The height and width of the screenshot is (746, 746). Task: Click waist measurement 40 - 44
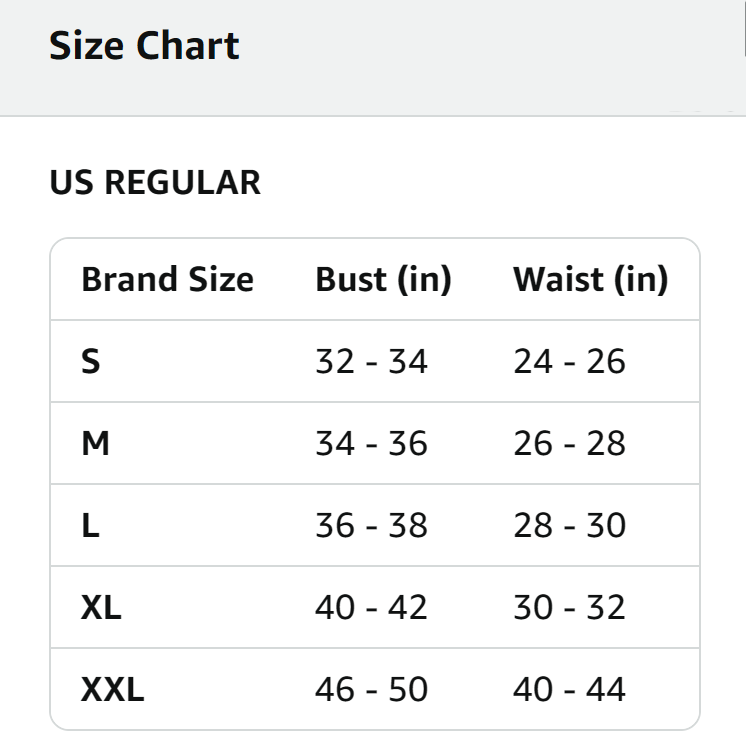coord(569,689)
